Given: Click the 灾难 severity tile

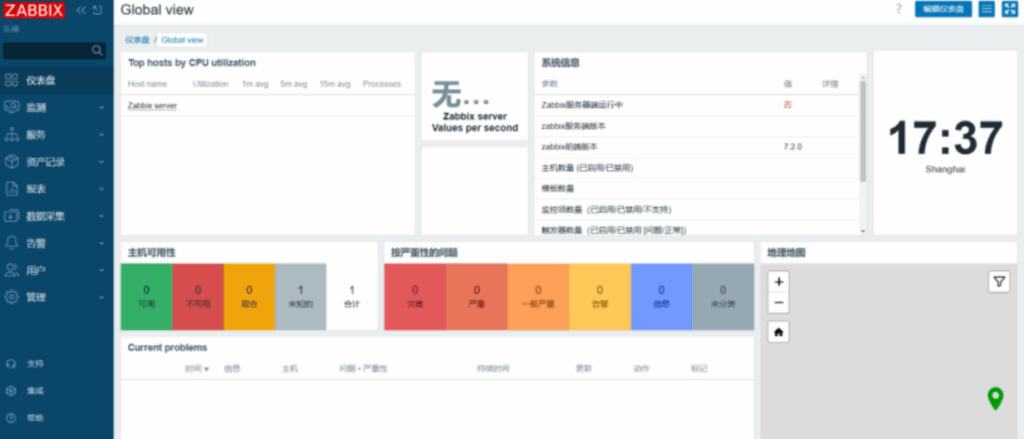Looking at the screenshot, I should click(415, 297).
